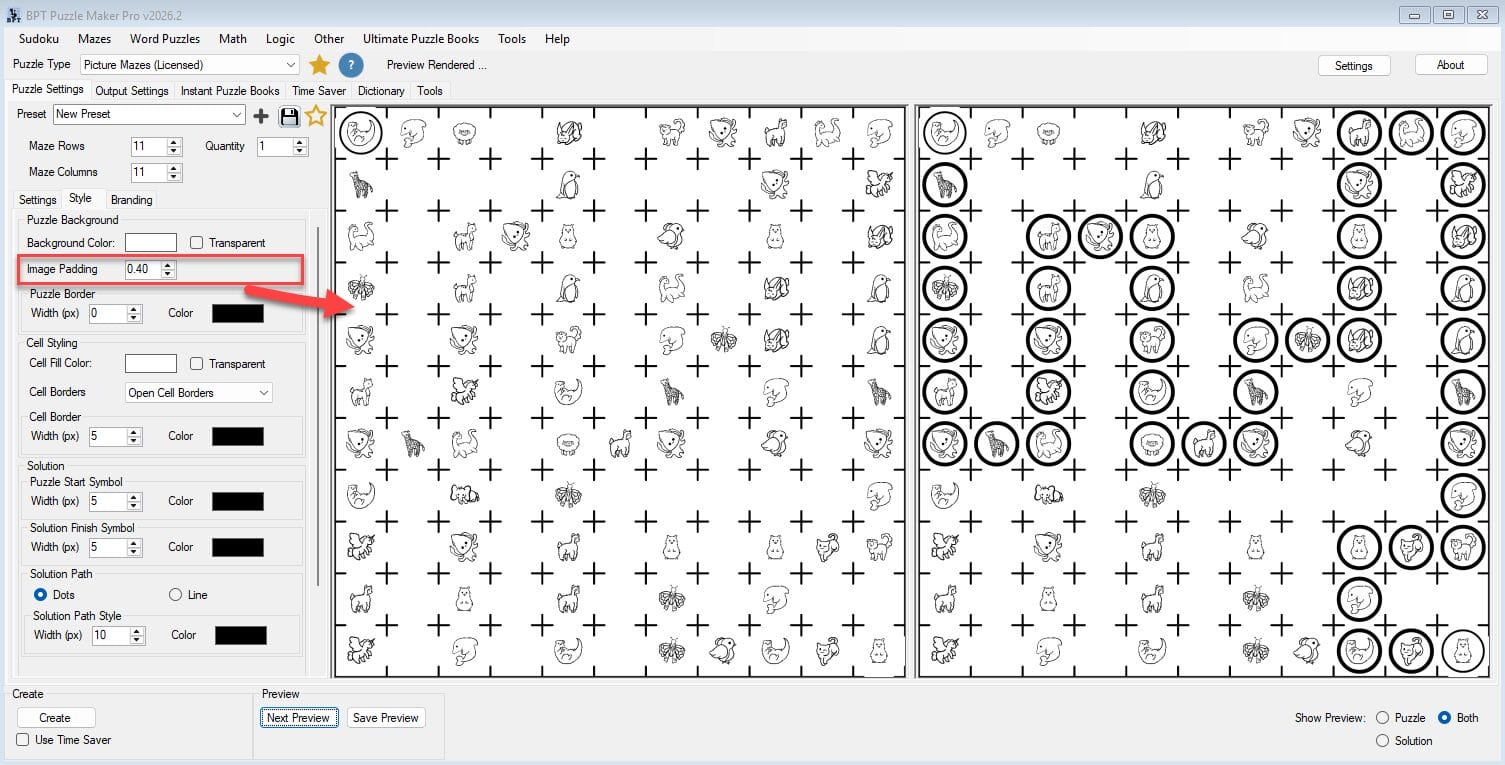Image resolution: width=1505 pixels, height=765 pixels.
Task: Expand the Cell Borders dropdown
Action: point(264,393)
